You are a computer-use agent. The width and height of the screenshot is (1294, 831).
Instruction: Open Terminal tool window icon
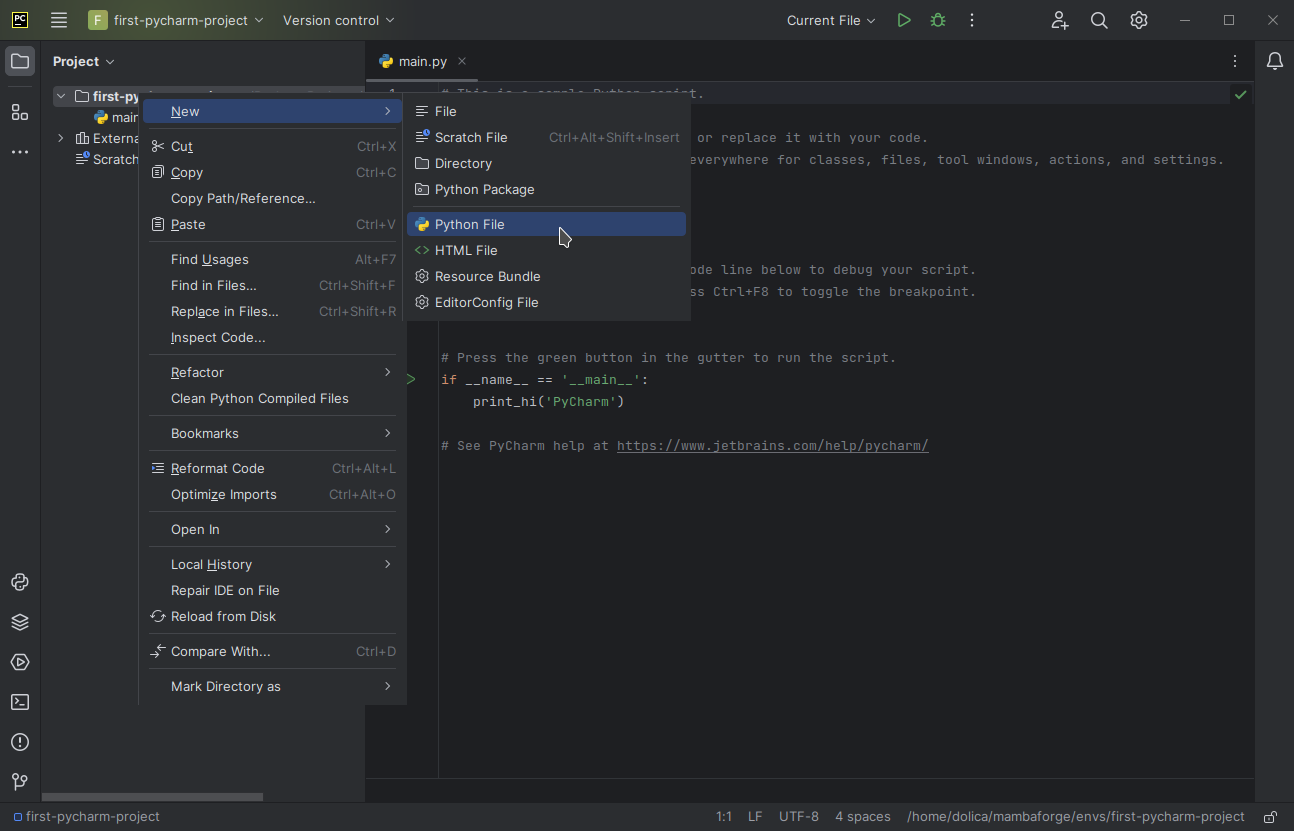pos(20,702)
